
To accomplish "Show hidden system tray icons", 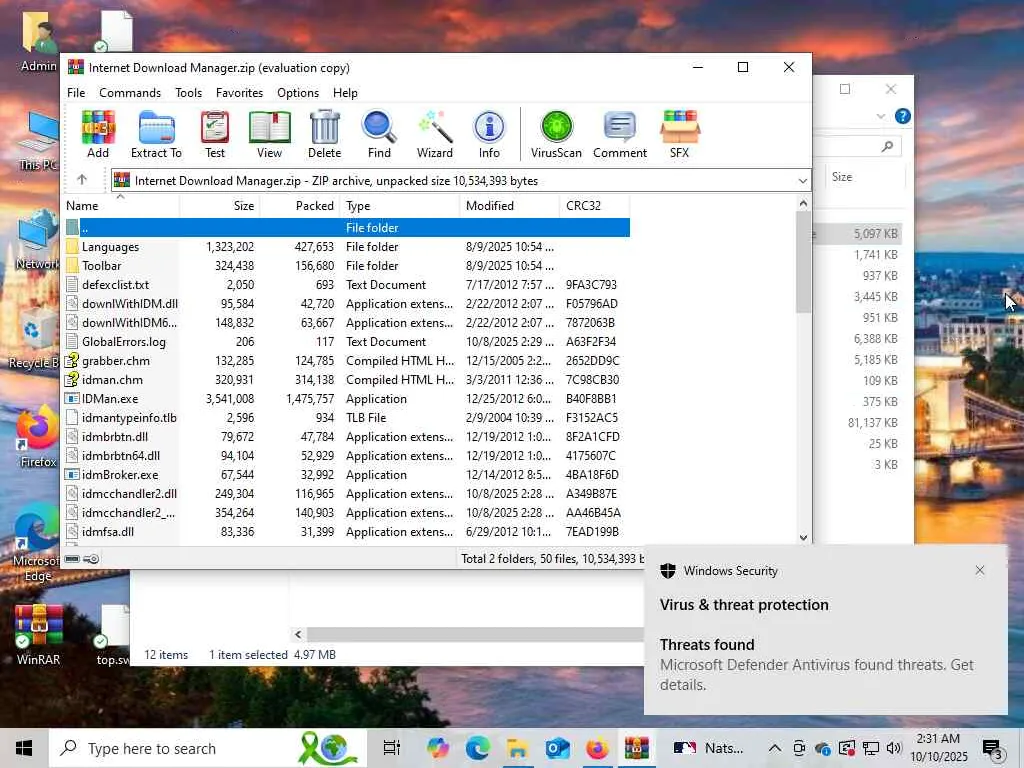I will click(x=775, y=748).
